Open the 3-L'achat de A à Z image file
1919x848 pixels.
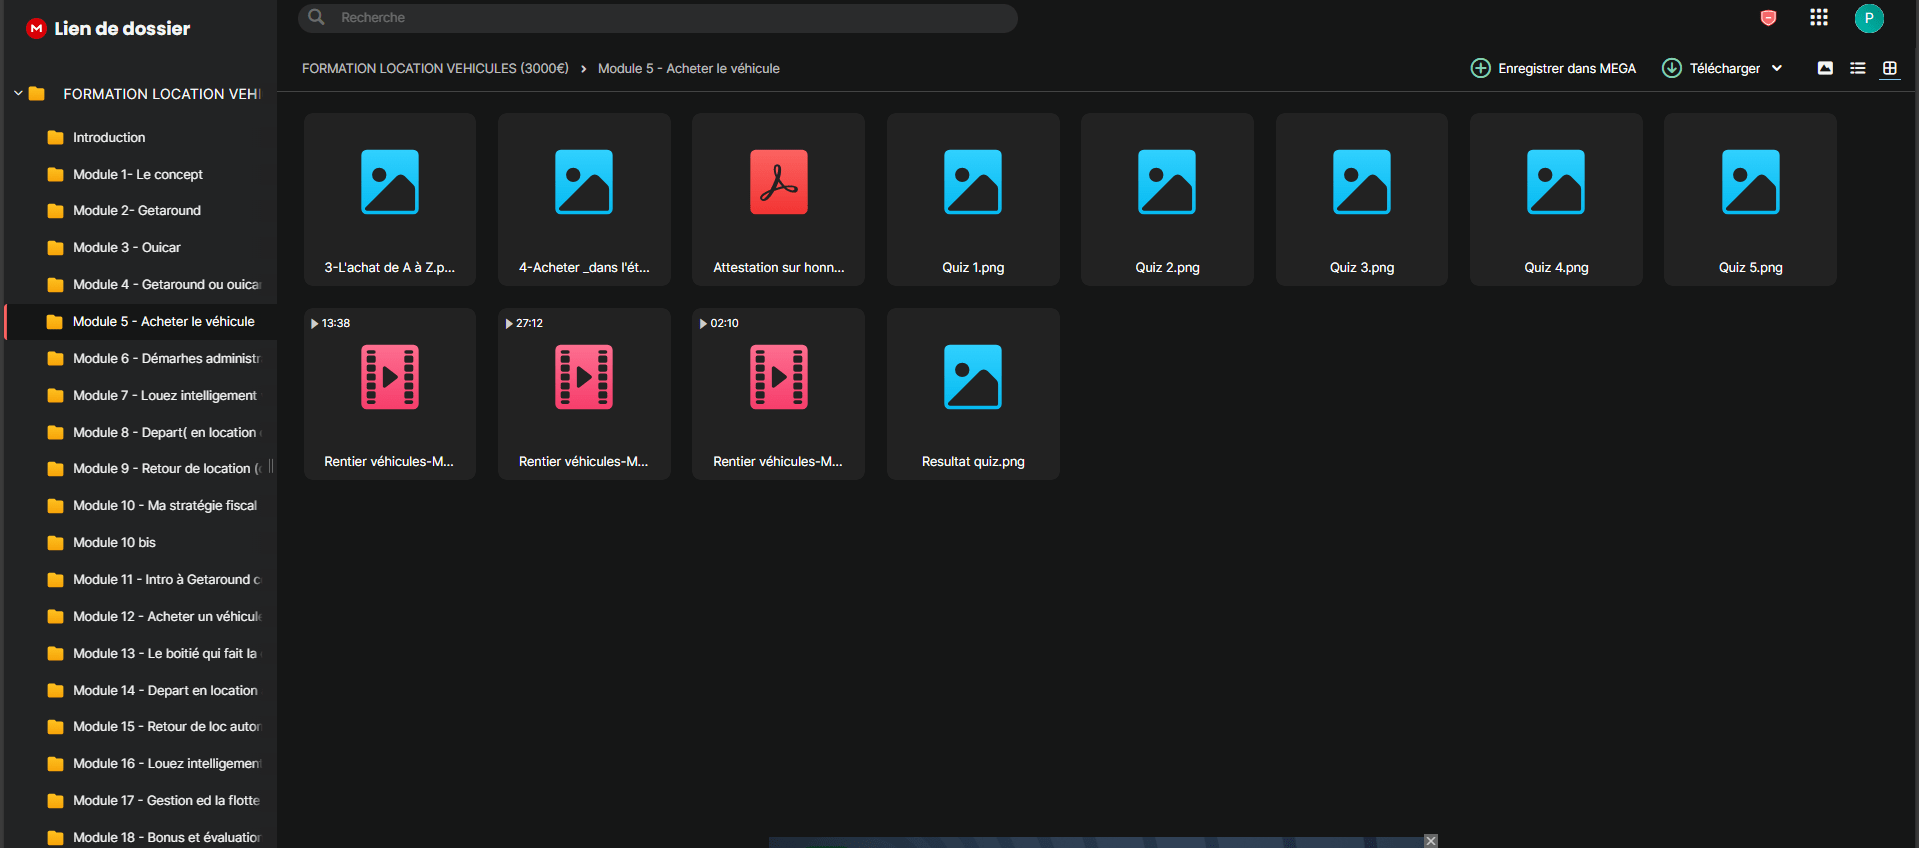pyautogui.click(x=390, y=199)
